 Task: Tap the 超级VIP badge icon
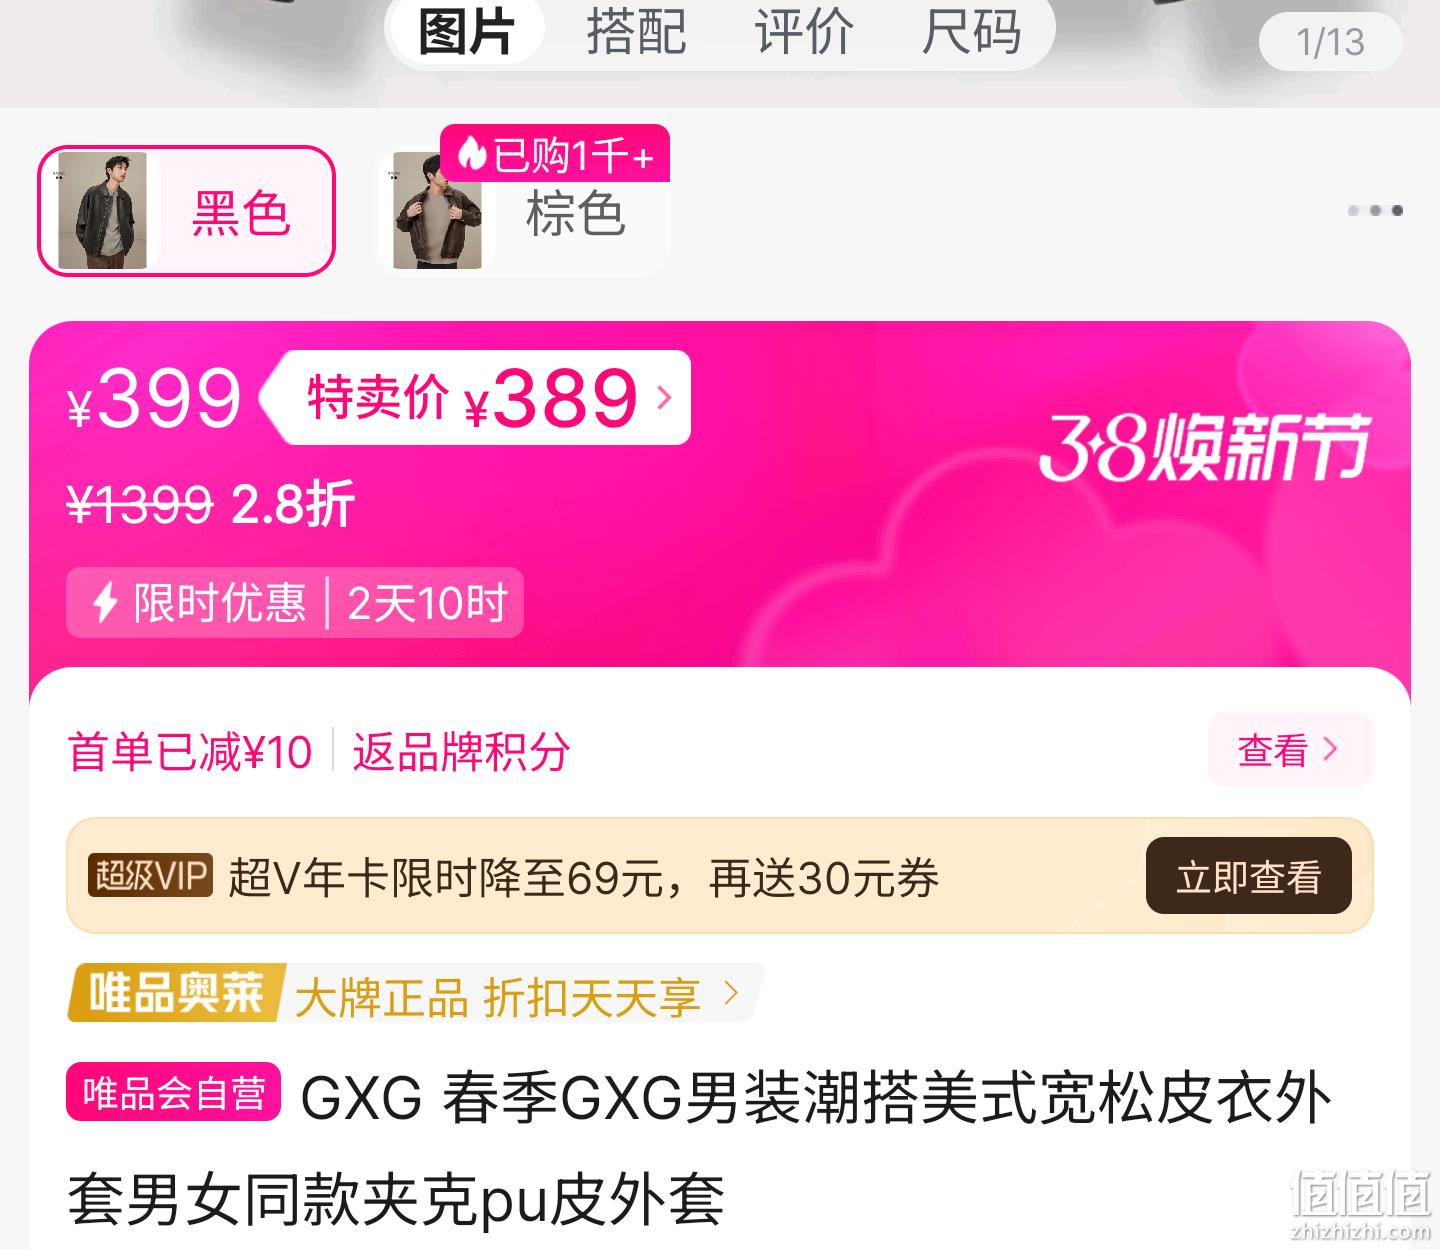150,876
